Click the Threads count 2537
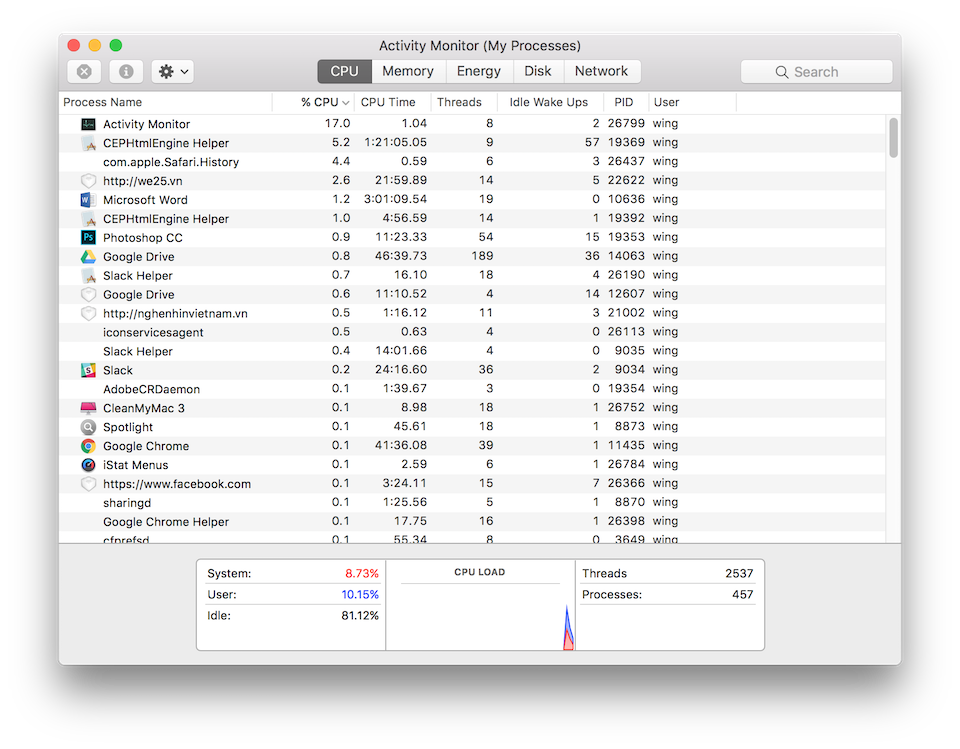Image resolution: width=960 pixels, height=749 pixels. pos(739,574)
